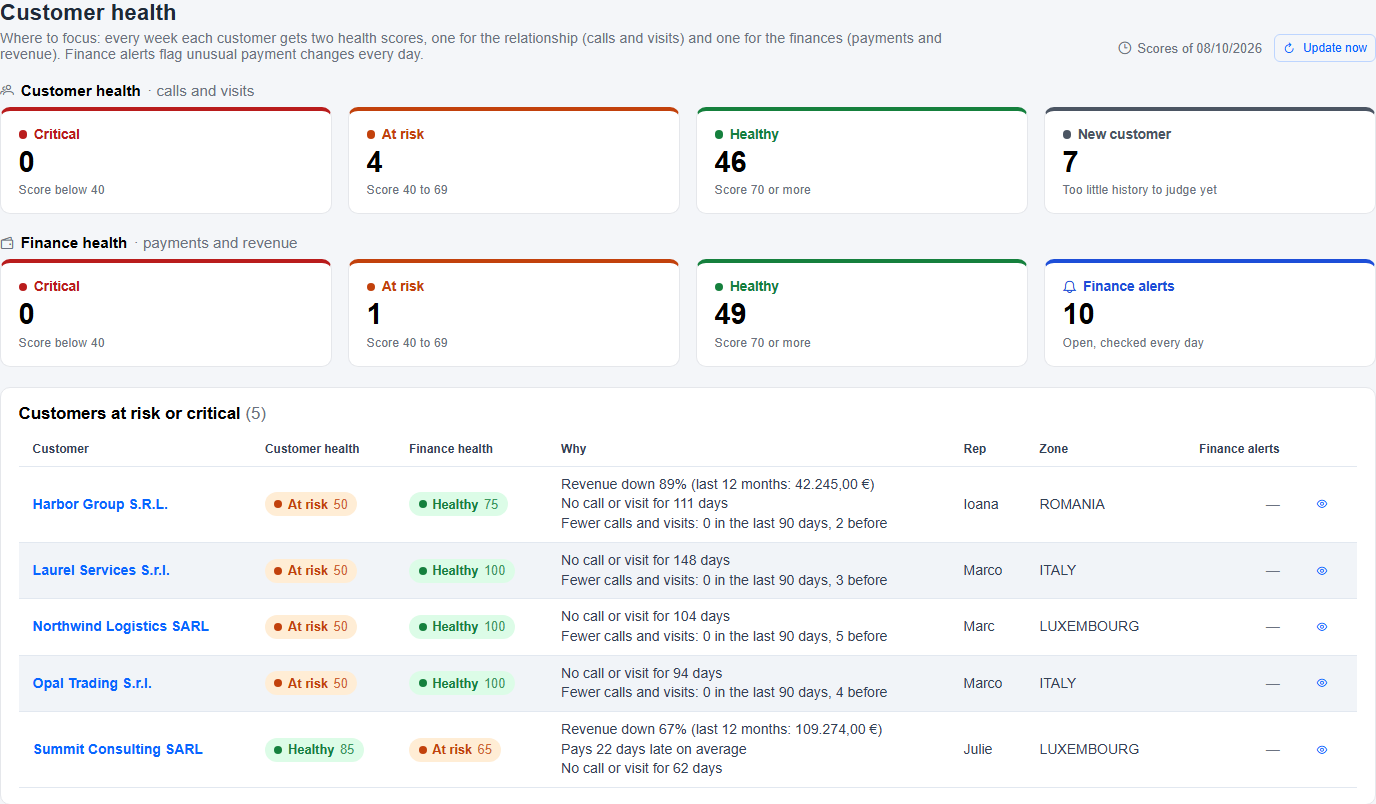This screenshot has width=1376, height=804.
Task: Open the Customer health Critical card, score below 40
Action: [166, 160]
